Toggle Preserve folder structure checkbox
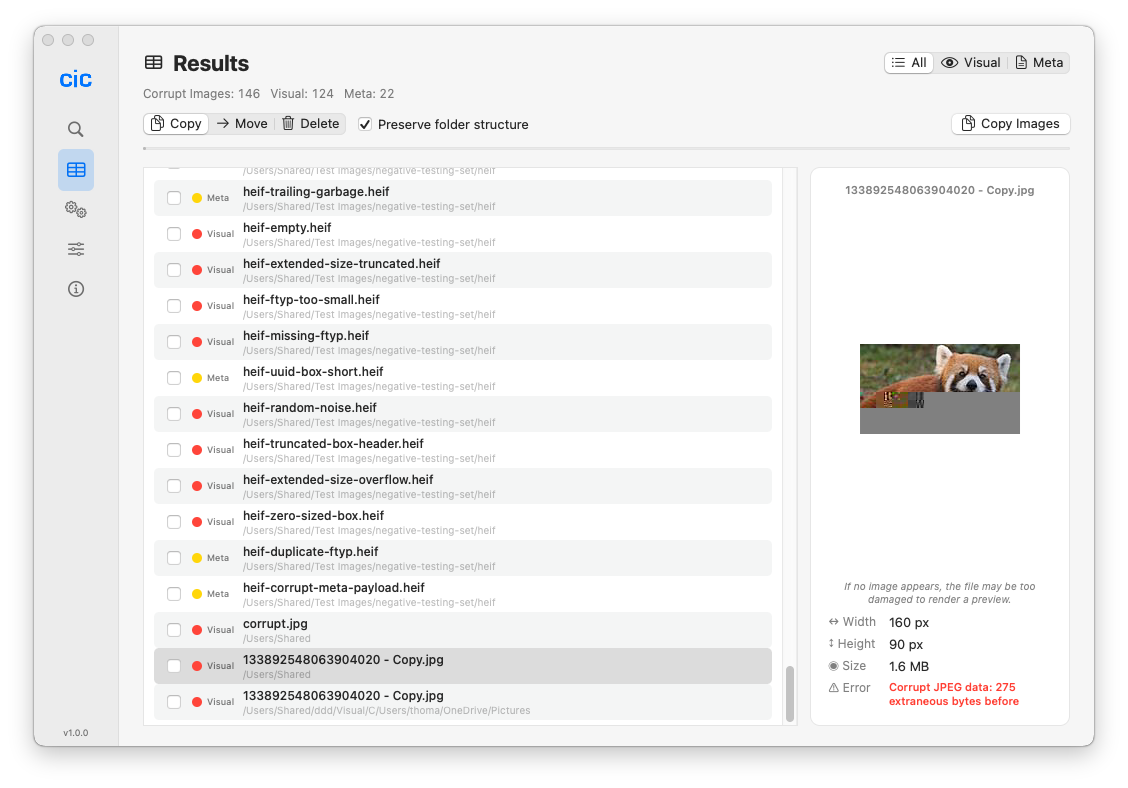The height and width of the screenshot is (788, 1128). point(366,124)
